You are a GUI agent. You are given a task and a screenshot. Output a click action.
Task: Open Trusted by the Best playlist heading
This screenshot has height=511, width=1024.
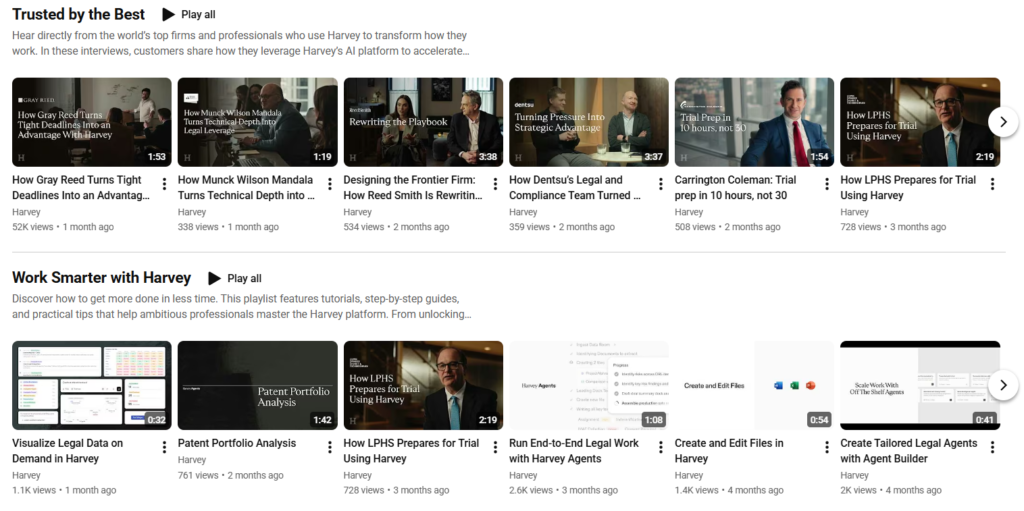point(78,14)
